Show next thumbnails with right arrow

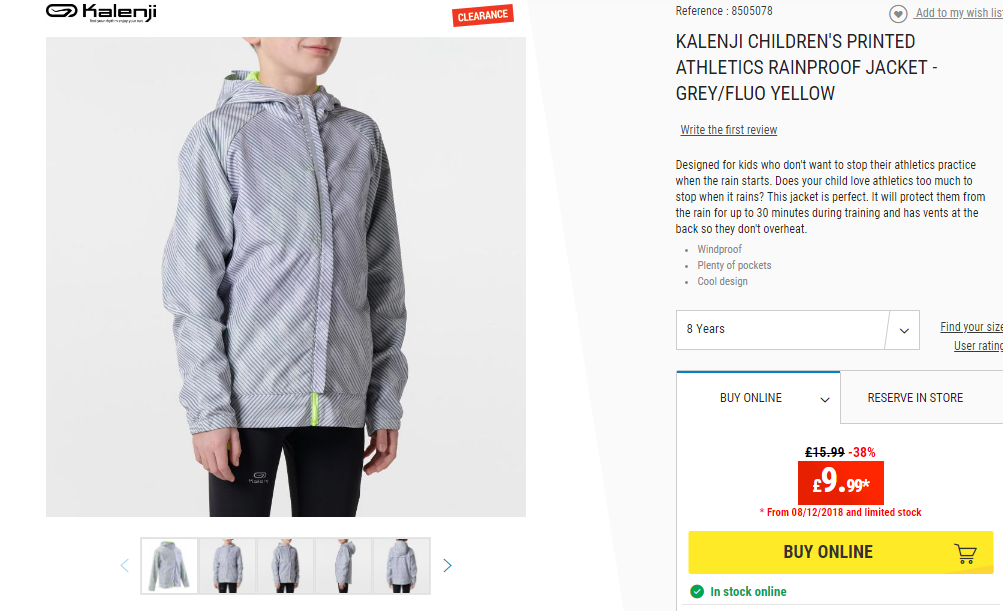click(x=447, y=566)
